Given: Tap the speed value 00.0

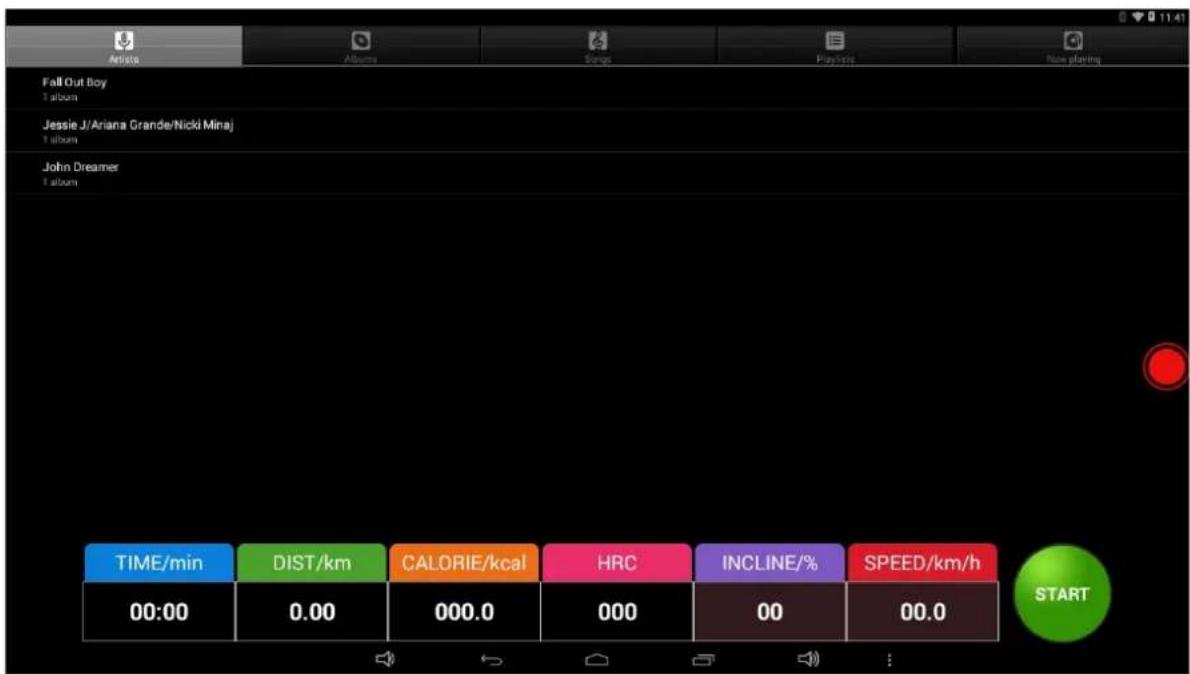Looking at the screenshot, I should (922, 612).
